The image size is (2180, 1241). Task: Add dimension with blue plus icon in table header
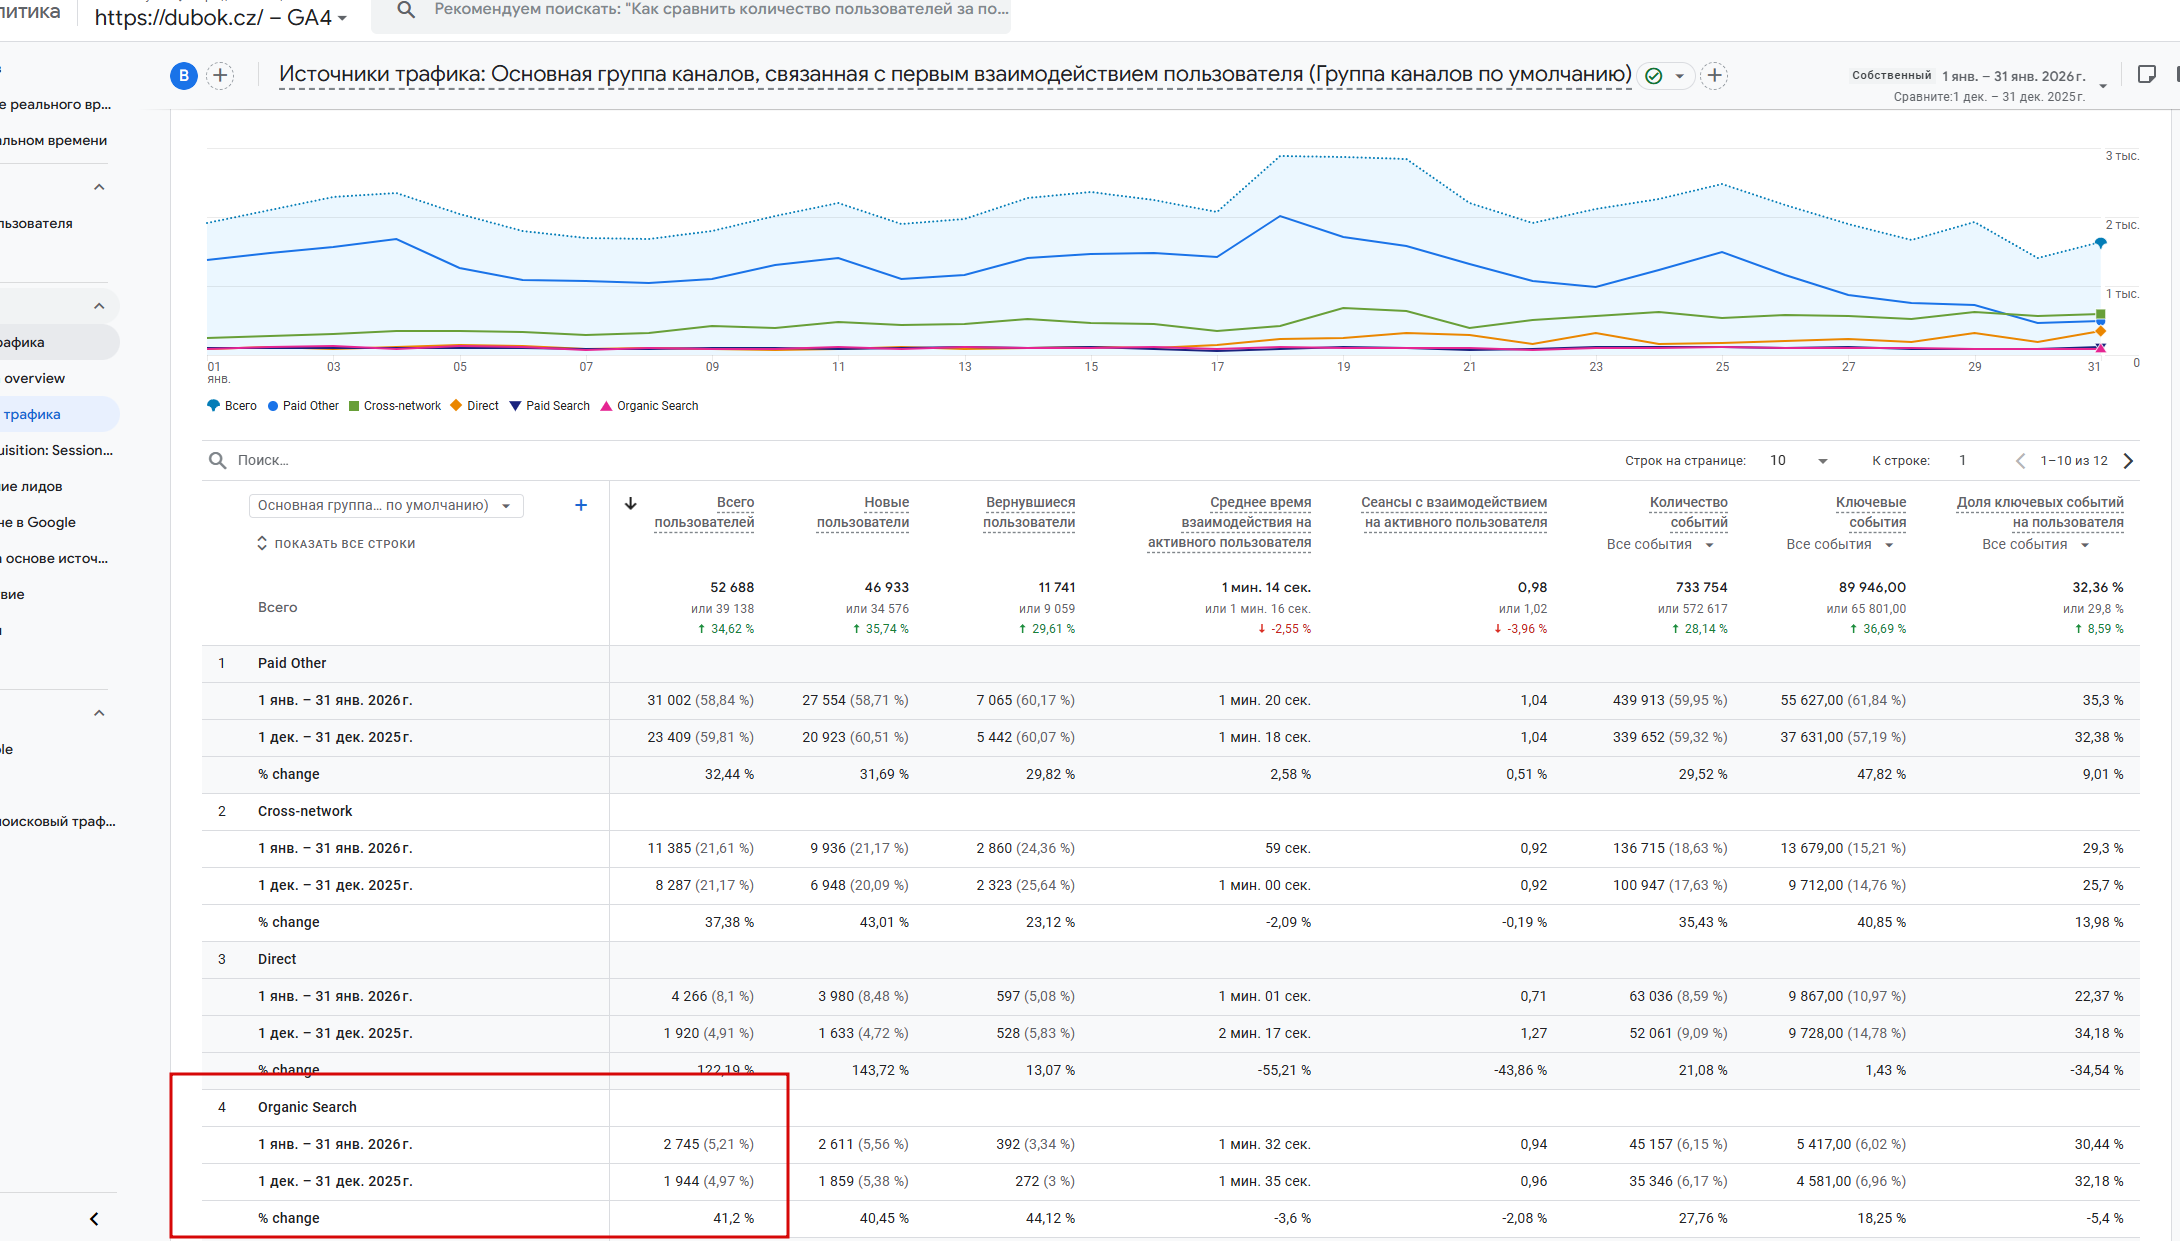[x=580, y=505]
